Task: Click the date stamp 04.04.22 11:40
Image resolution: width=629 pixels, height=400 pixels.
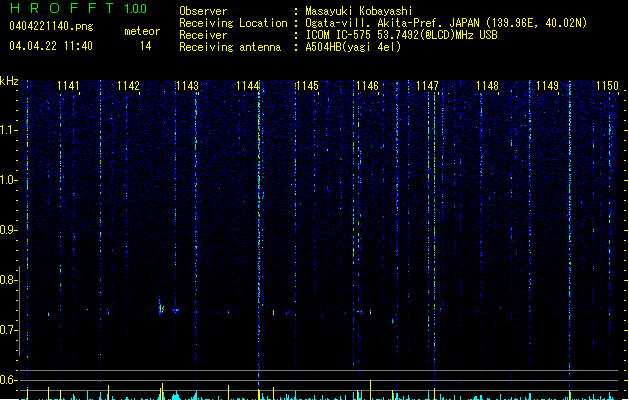Action: 51,46
